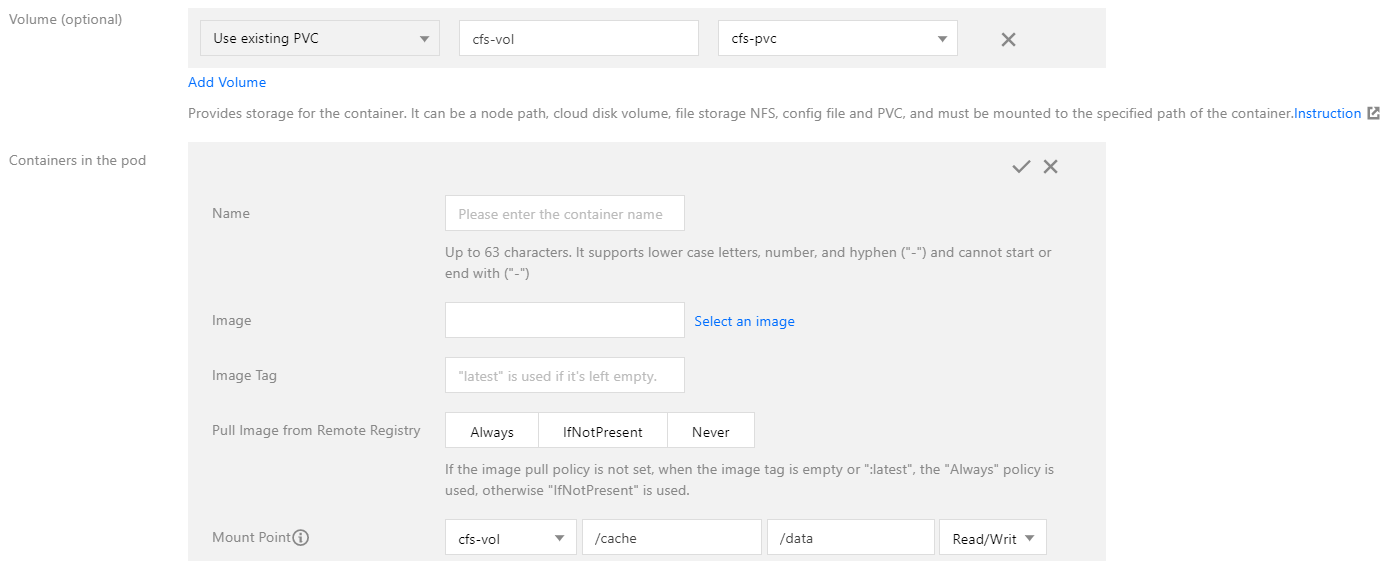Select Always image pull policy

point(492,431)
